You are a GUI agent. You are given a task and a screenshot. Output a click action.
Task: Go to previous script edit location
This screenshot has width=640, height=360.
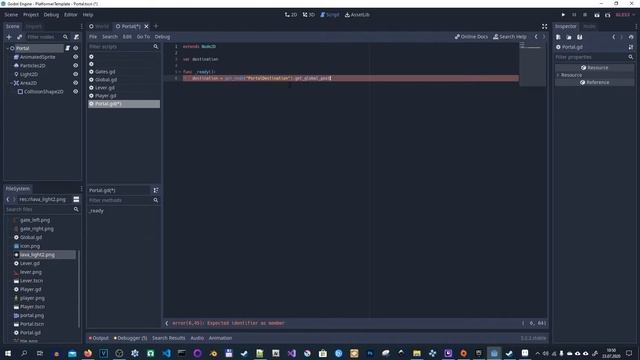pyautogui.click(x=536, y=37)
